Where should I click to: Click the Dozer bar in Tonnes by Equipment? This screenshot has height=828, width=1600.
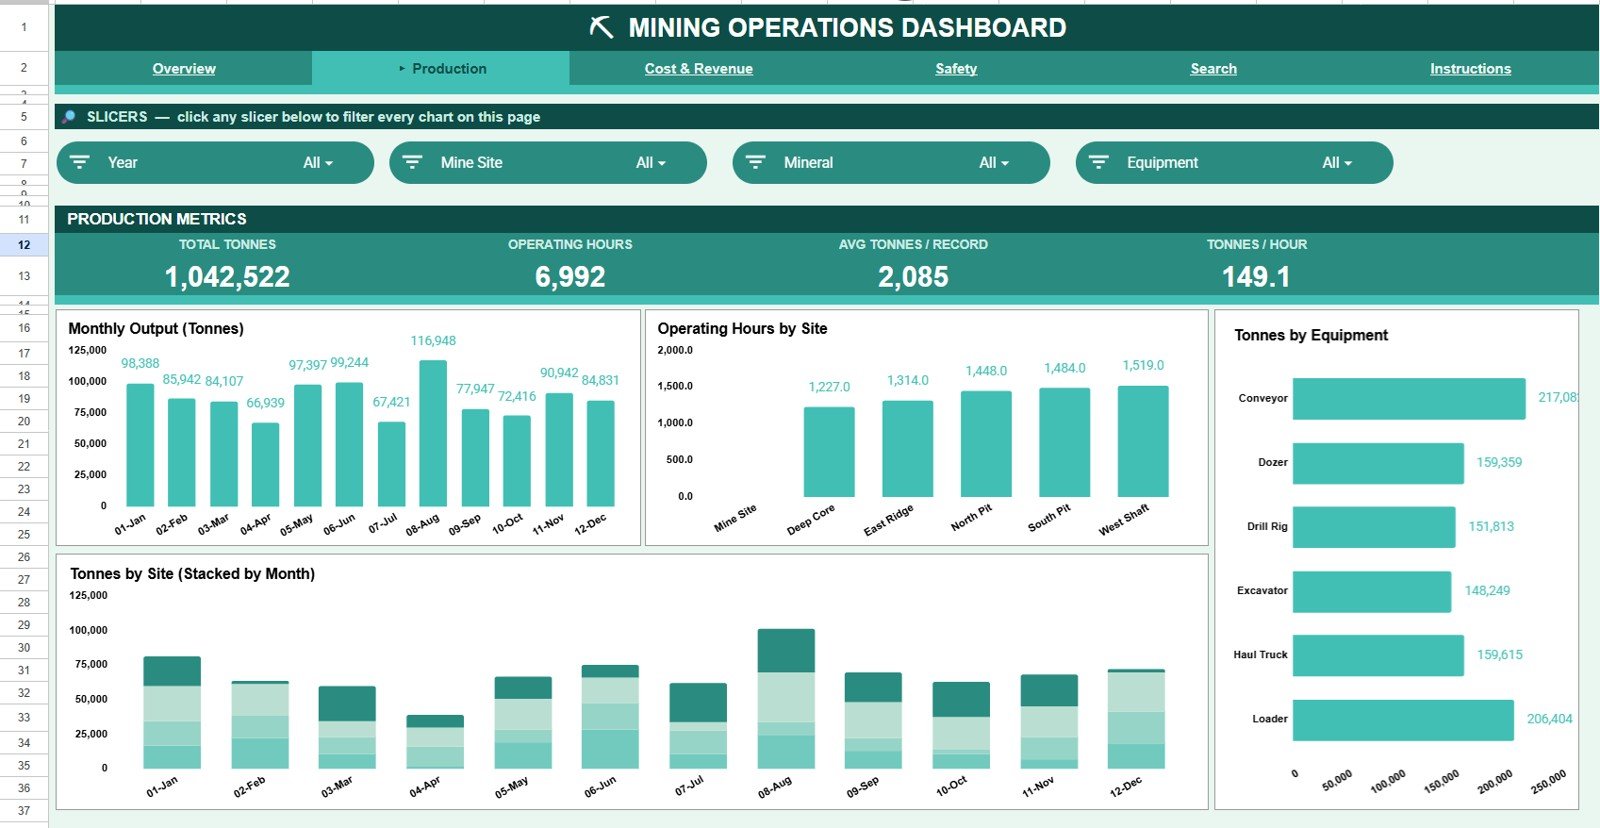(x=1378, y=463)
